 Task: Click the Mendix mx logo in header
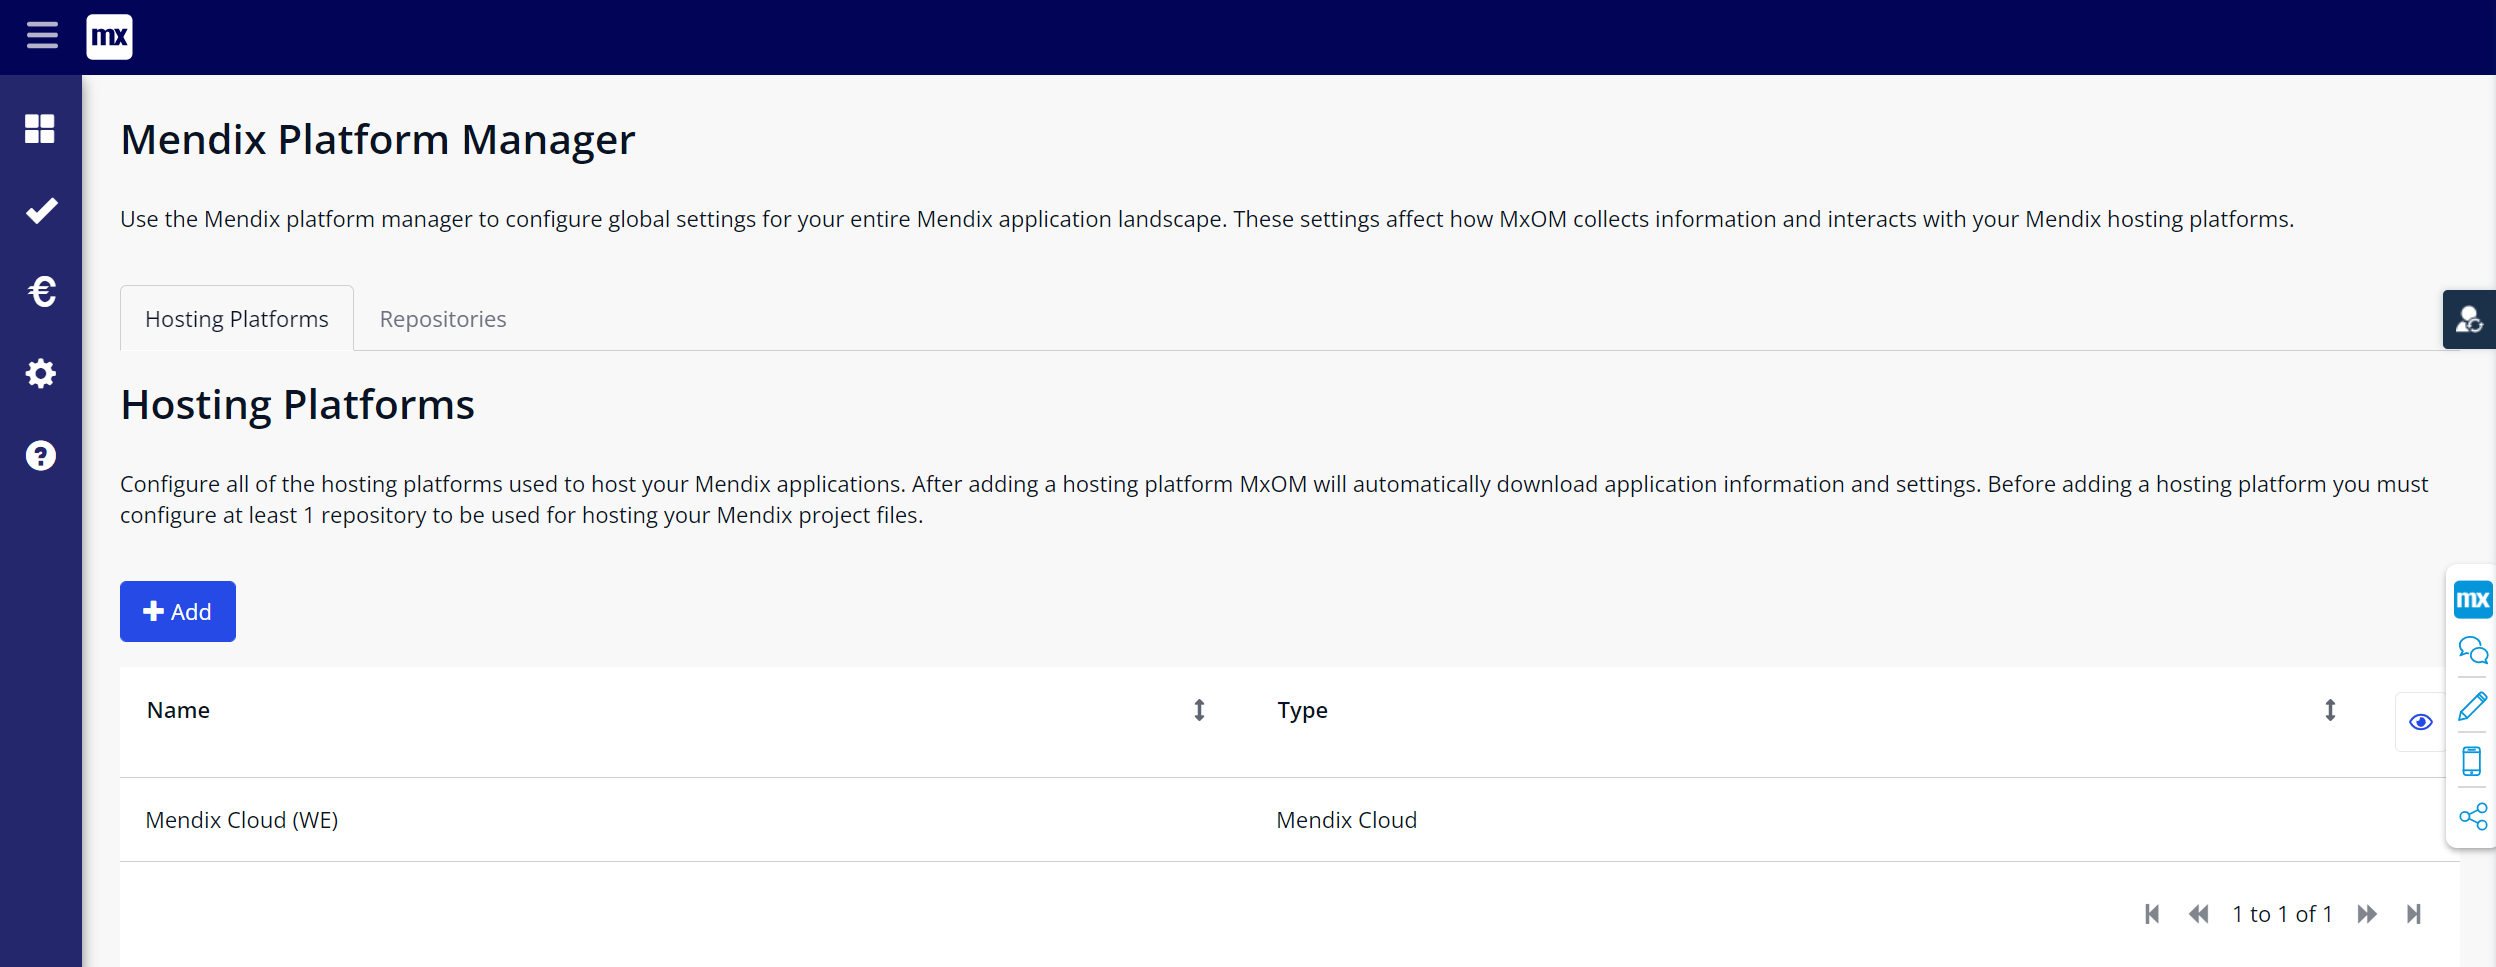[x=109, y=37]
